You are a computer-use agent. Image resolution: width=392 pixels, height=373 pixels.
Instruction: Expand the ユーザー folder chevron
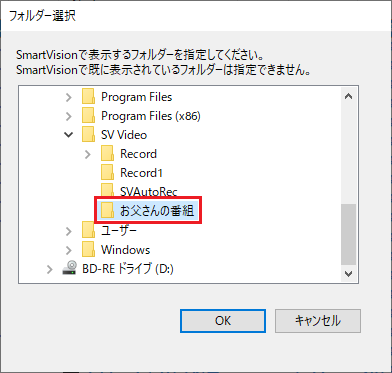(69, 231)
